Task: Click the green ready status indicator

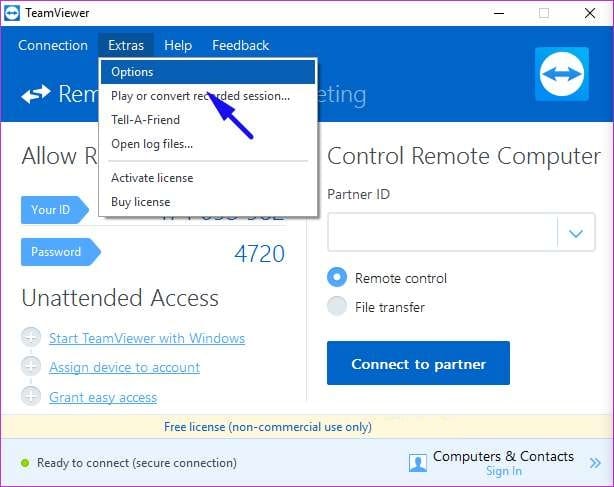Action: [x=25, y=463]
